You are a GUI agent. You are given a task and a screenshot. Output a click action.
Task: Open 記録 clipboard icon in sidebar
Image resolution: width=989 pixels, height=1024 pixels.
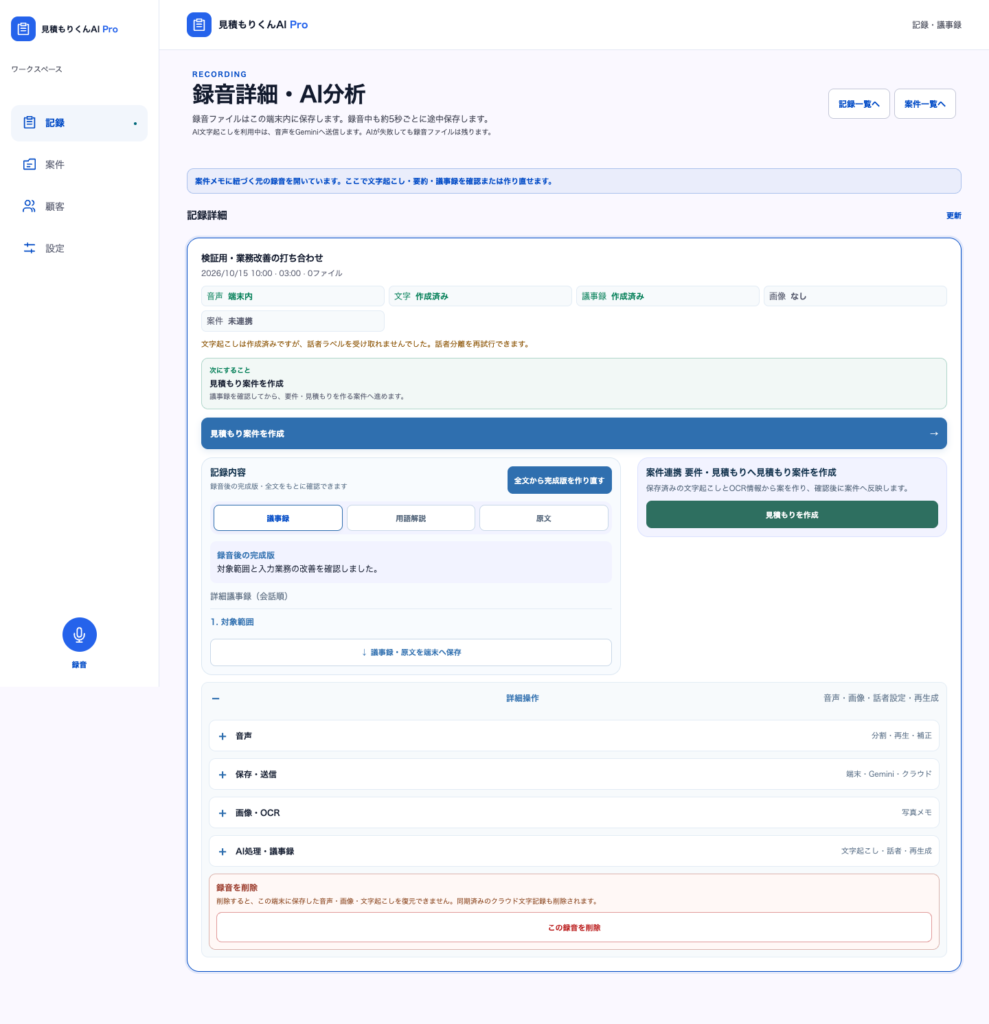coord(29,122)
